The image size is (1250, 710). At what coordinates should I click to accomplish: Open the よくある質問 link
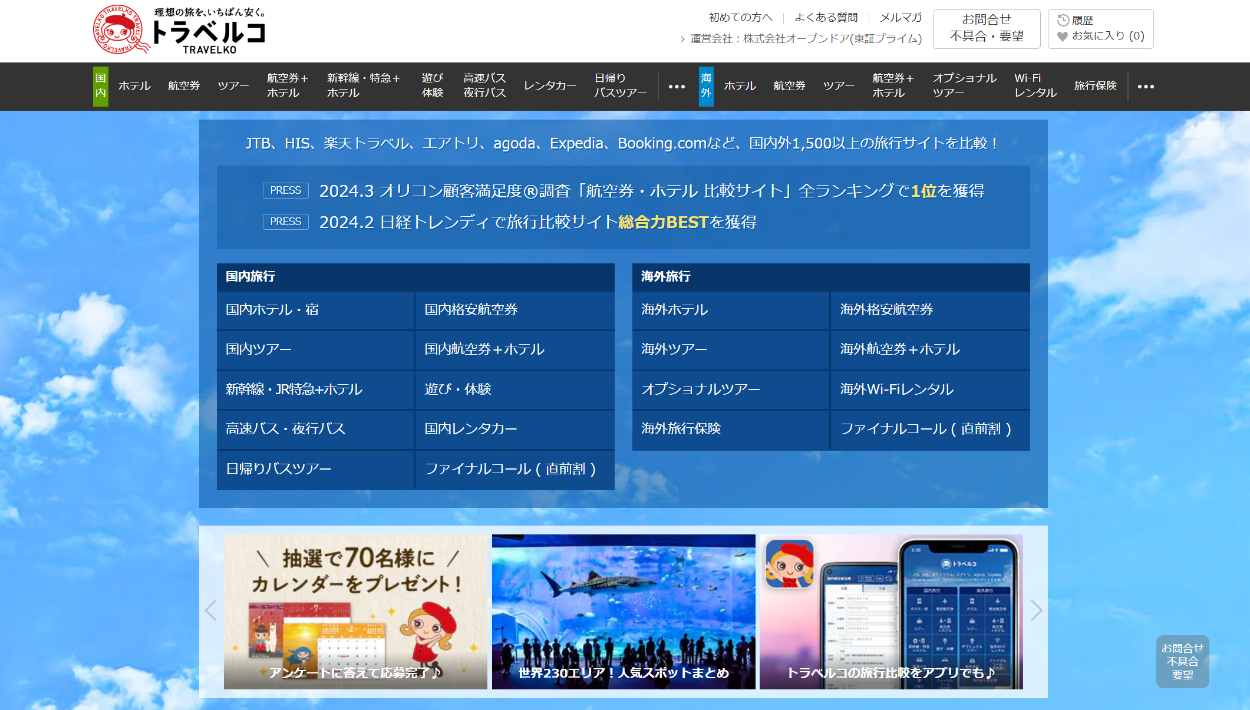click(x=826, y=17)
